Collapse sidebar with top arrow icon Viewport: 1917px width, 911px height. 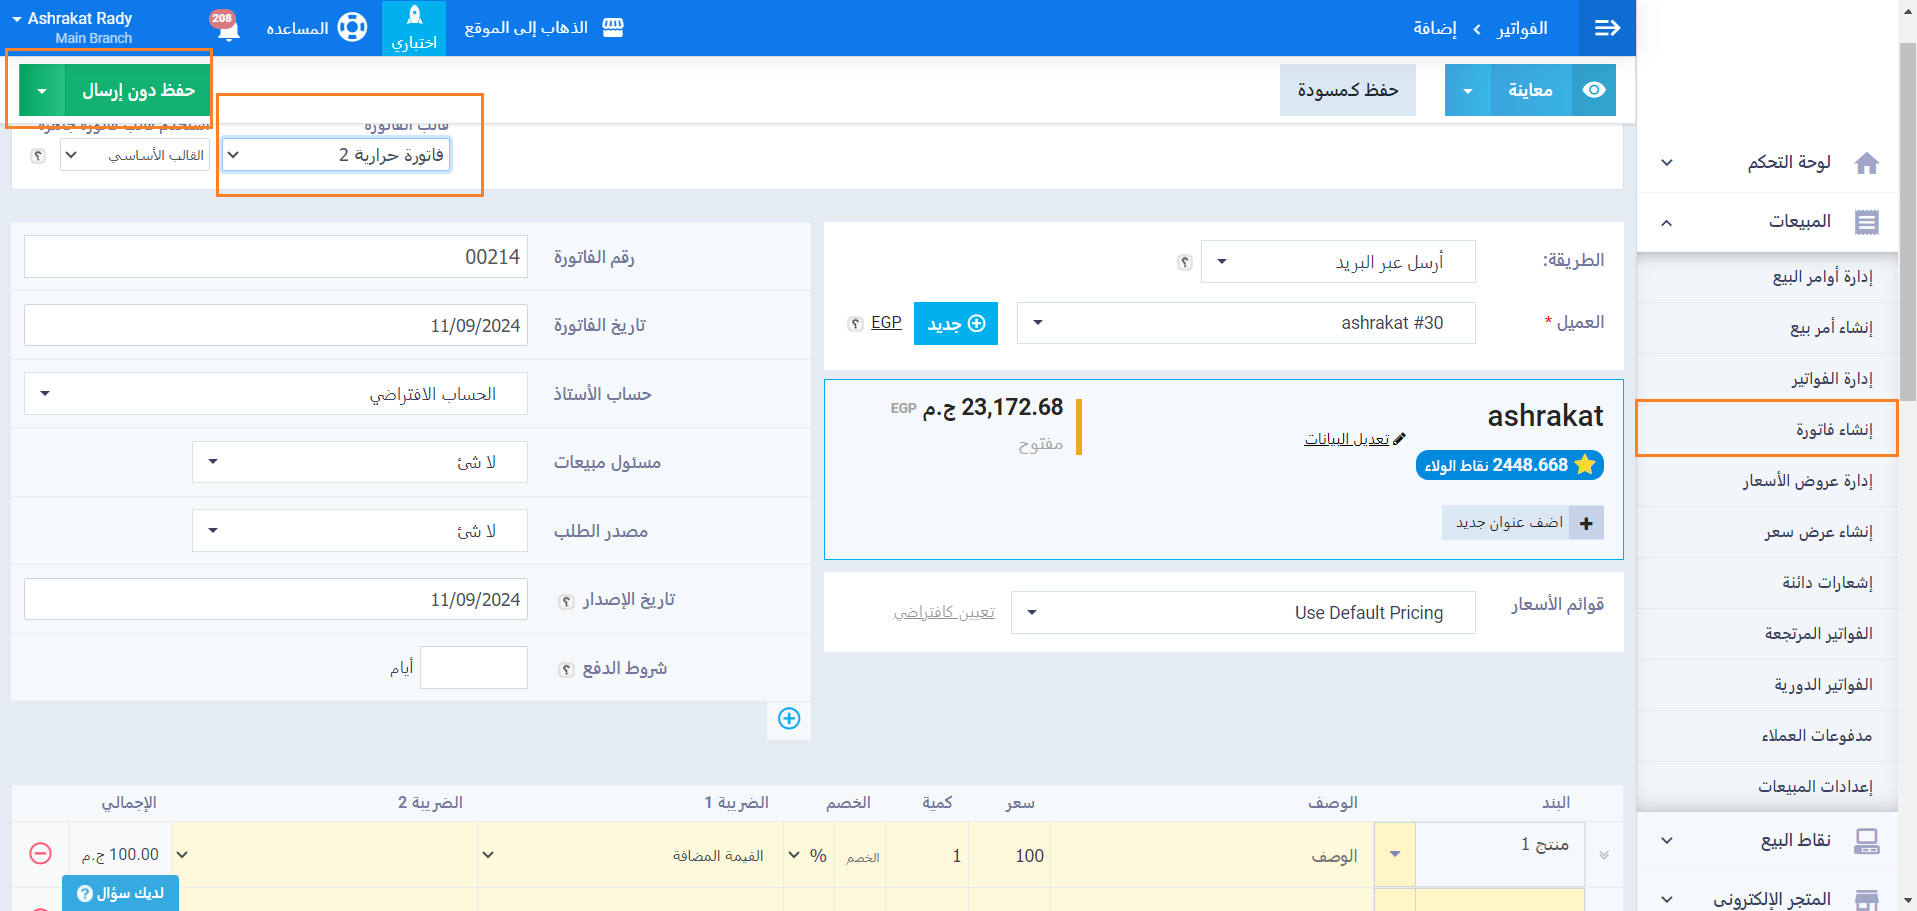click(x=1607, y=28)
